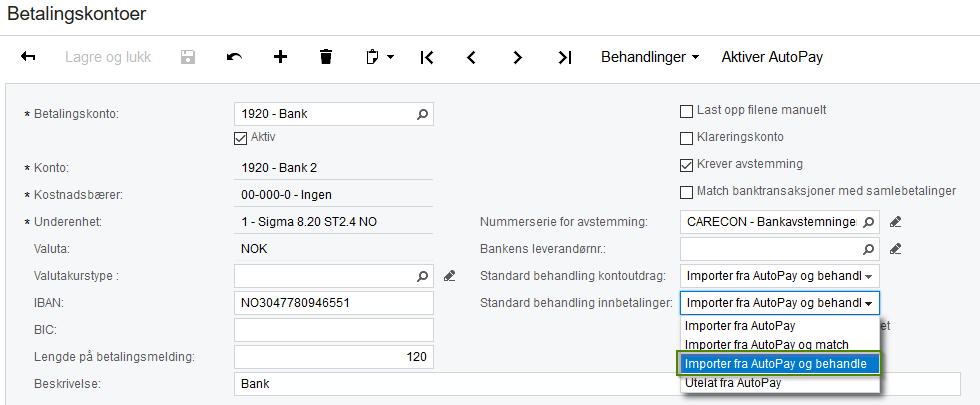Screen dimensions: 980x405
Task: Click Aktiver AutoPay button
Action: [772, 57]
